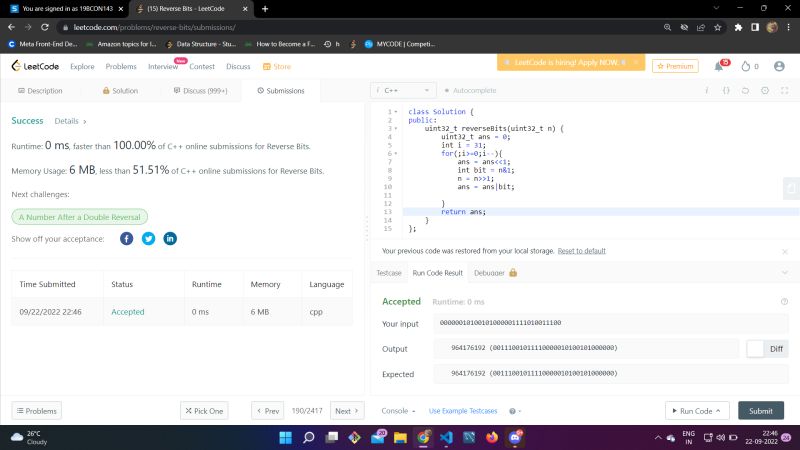Open the Run Code options arrow
The image size is (800, 450).
(x=717, y=411)
